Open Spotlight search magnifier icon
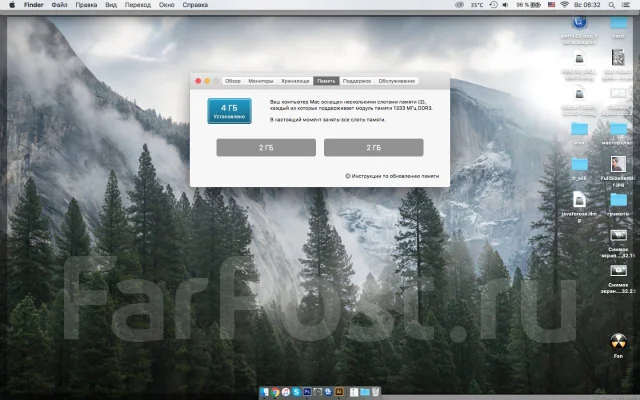Screen dimensions: 640x400 pyautogui.click(x=611, y=5)
